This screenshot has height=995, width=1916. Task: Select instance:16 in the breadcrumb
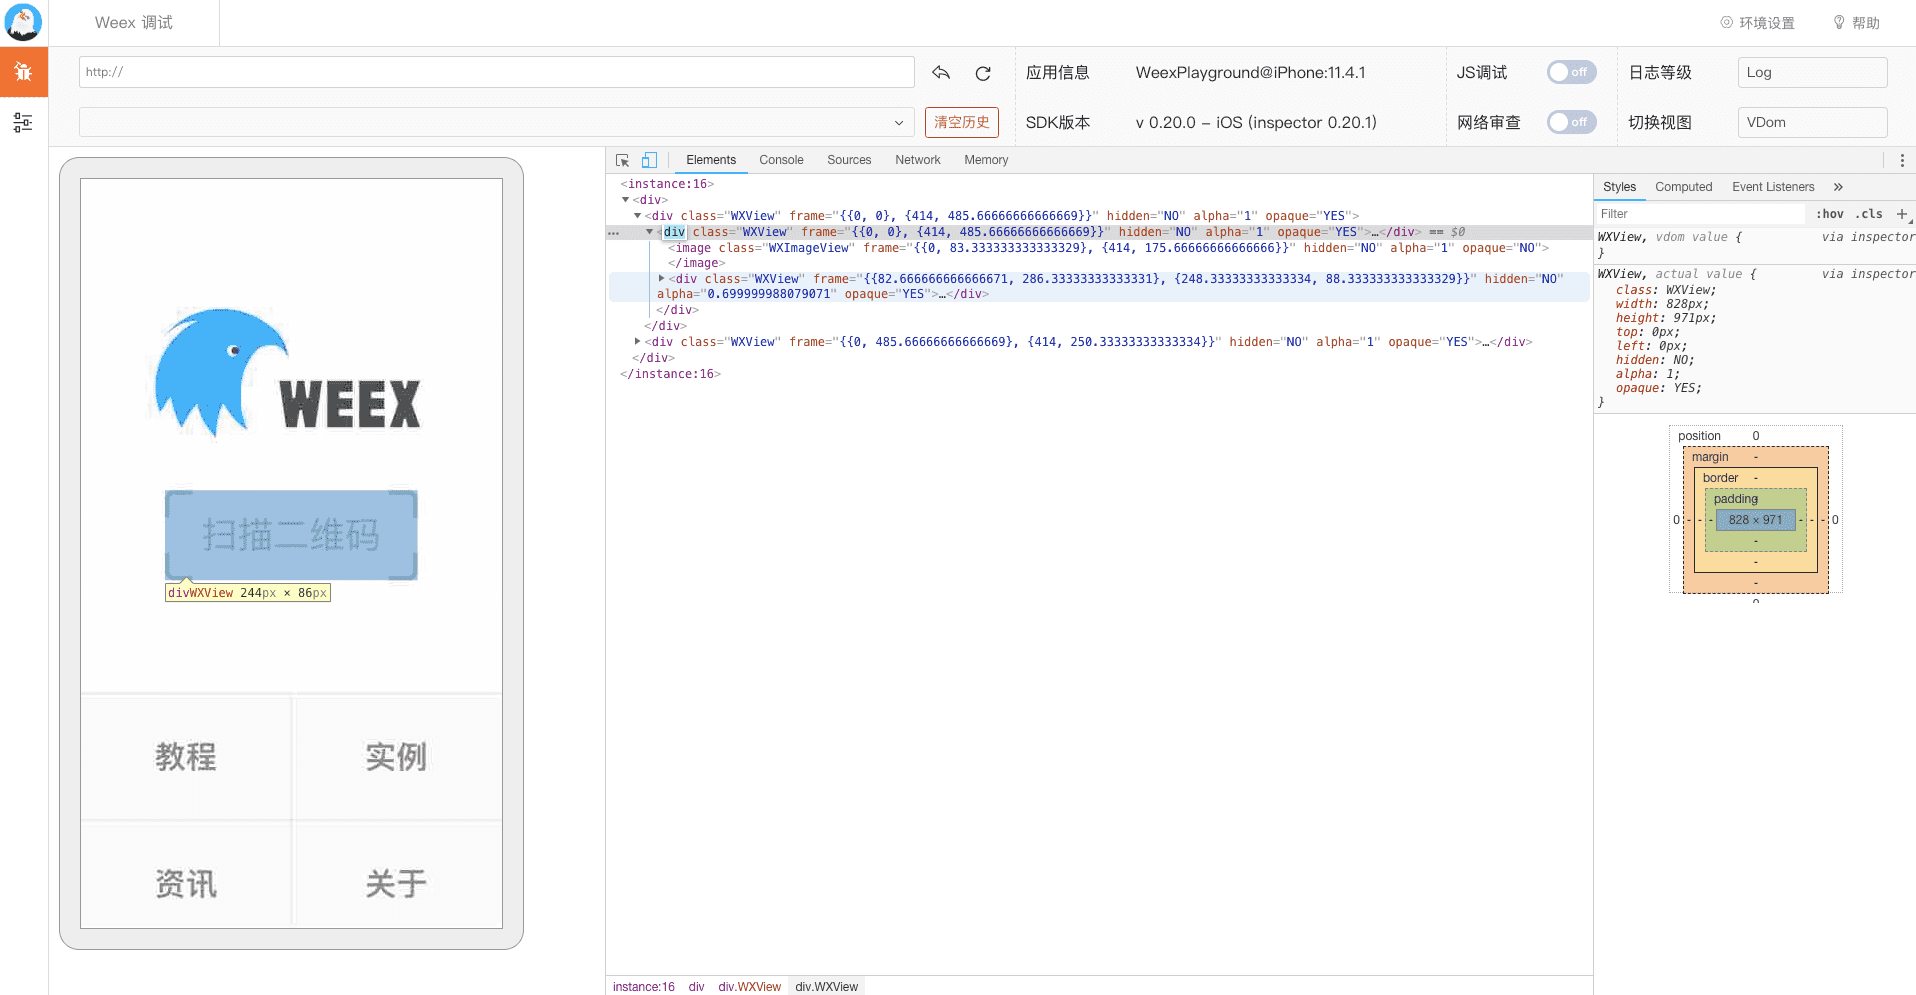(644, 987)
